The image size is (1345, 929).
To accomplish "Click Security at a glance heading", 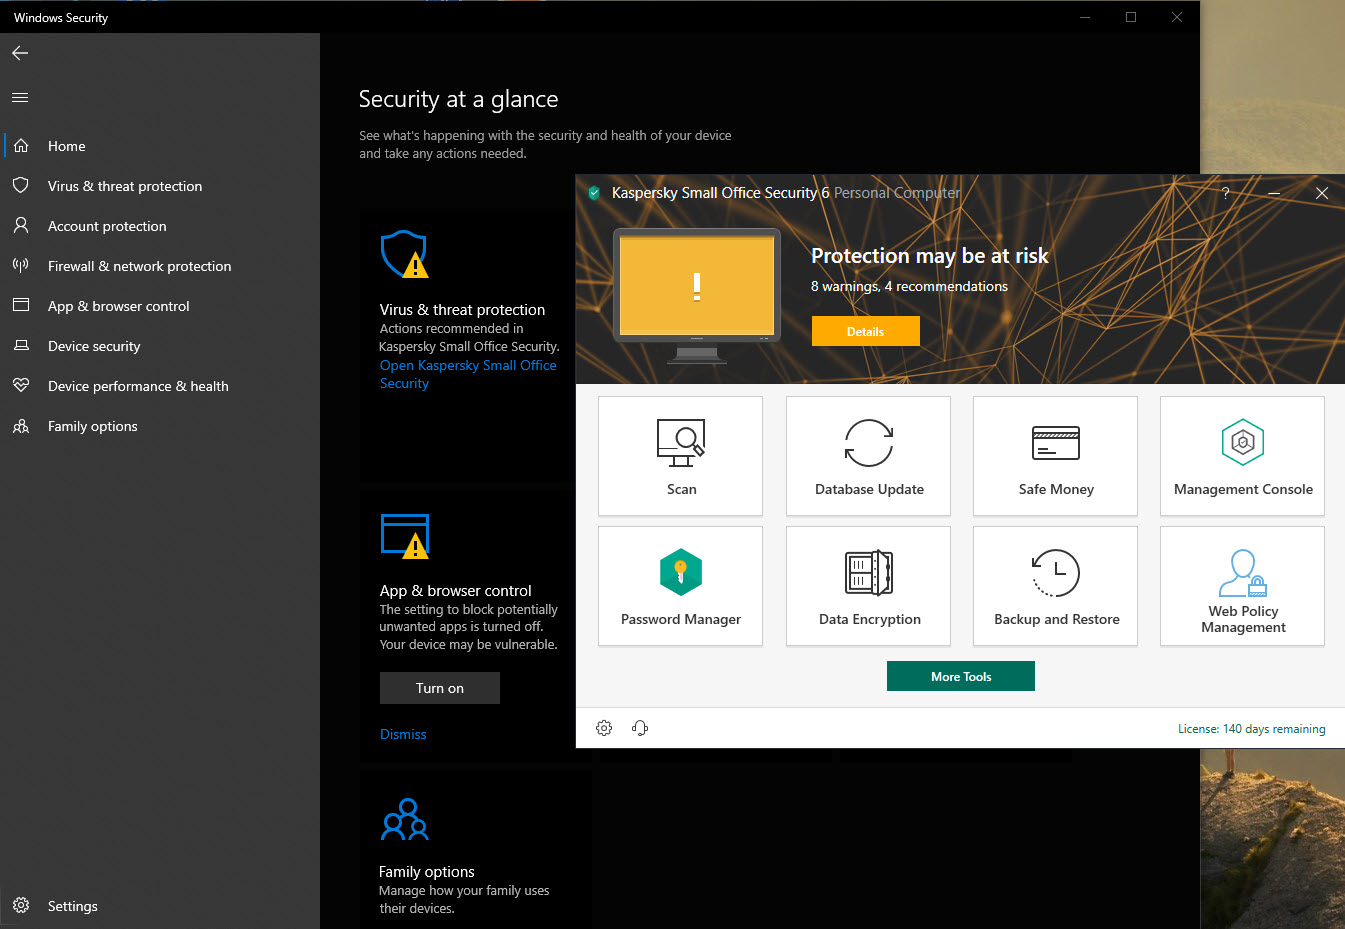I will click(458, 99).
